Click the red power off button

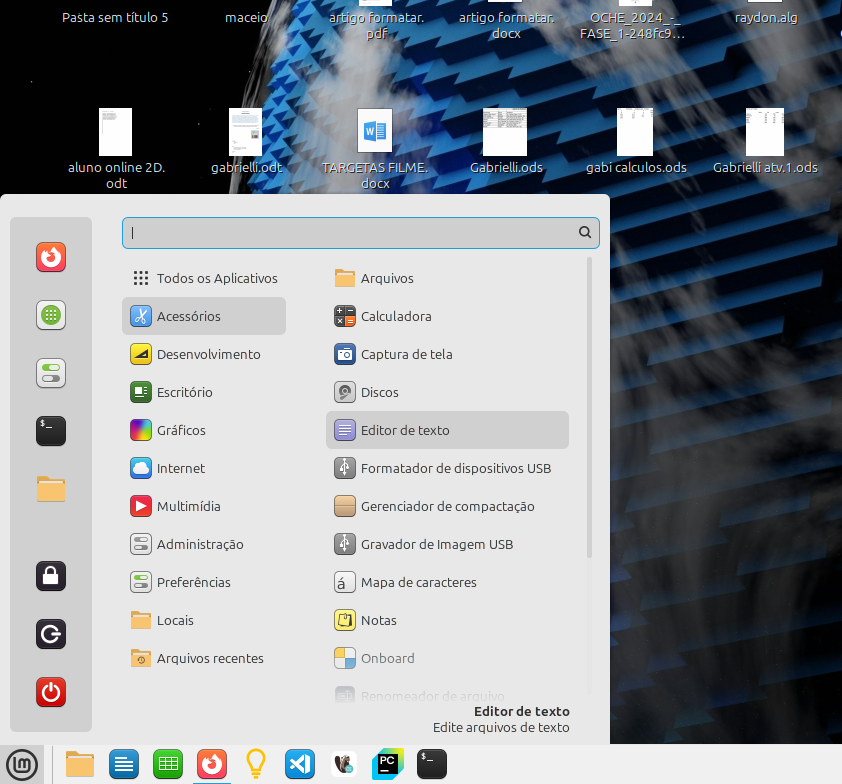51,691
